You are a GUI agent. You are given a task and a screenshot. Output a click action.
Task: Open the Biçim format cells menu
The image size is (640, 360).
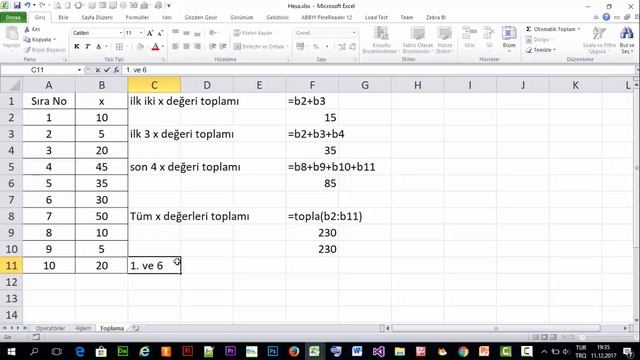pyautogui.click(x=509, y=38)
